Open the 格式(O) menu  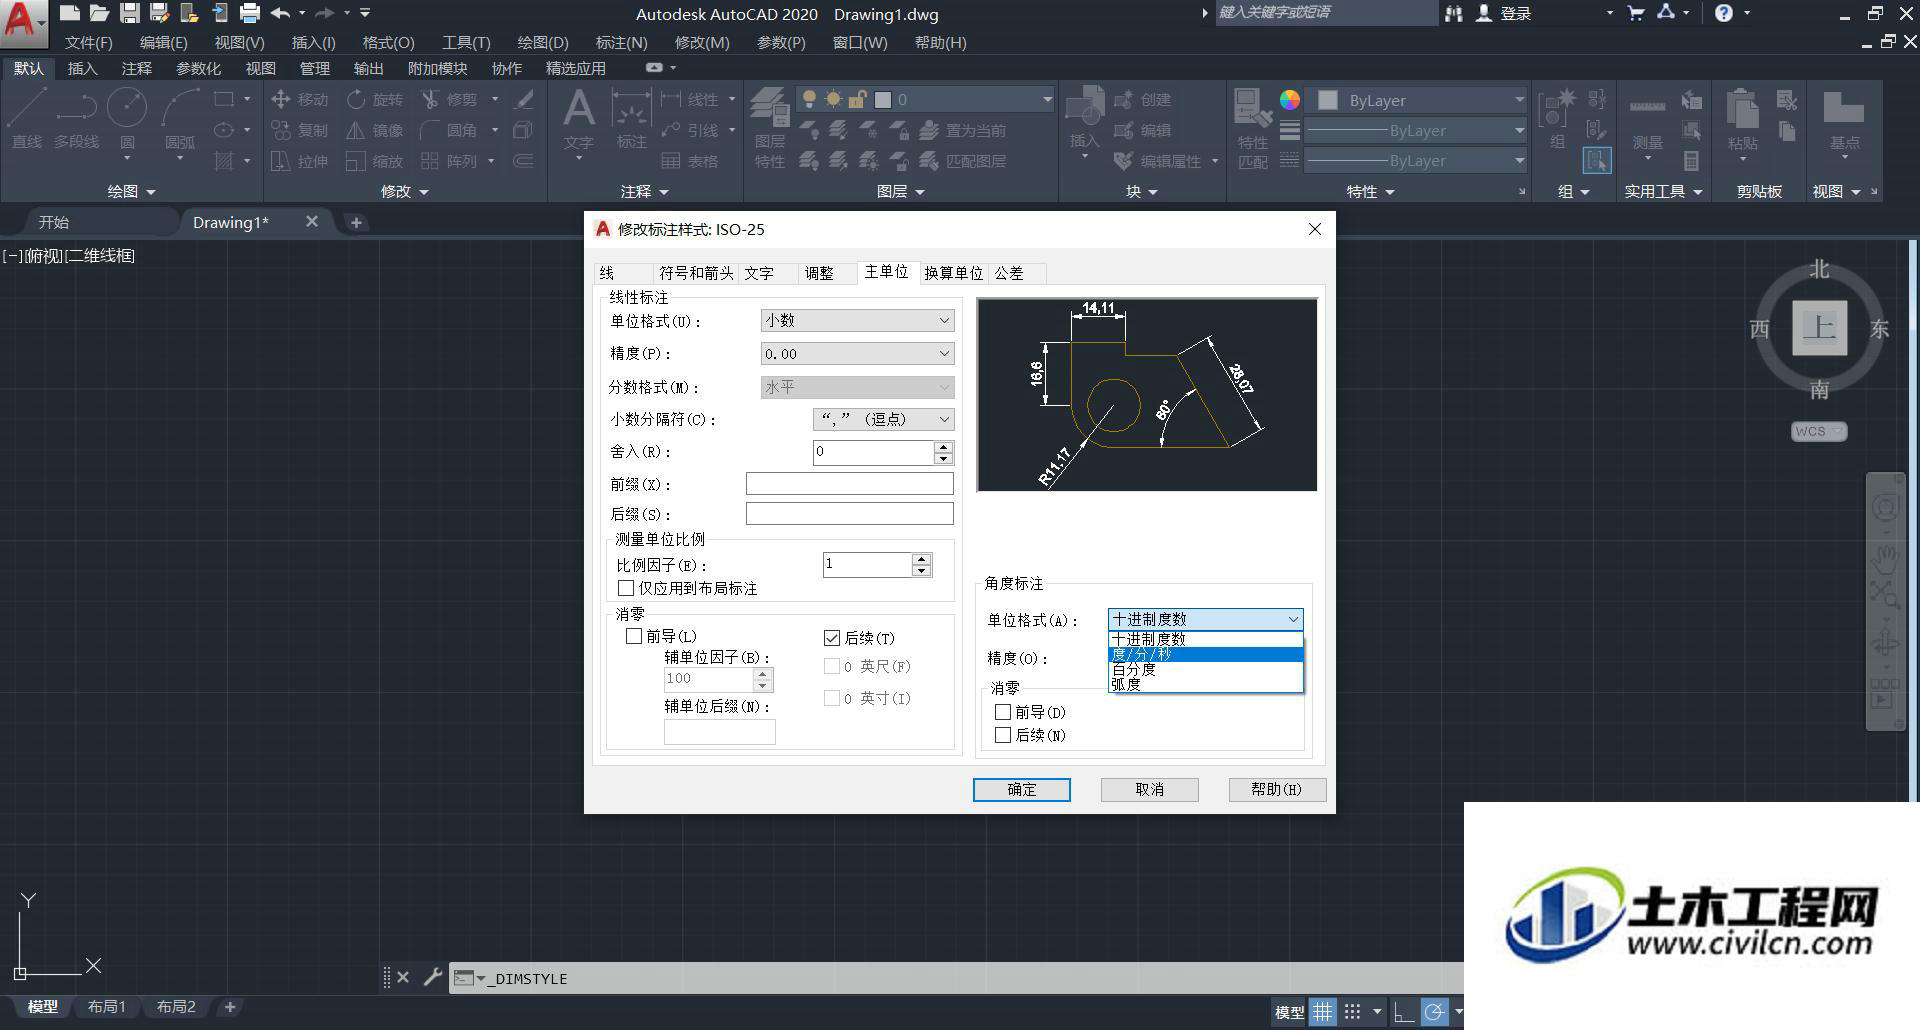(388, 43)
